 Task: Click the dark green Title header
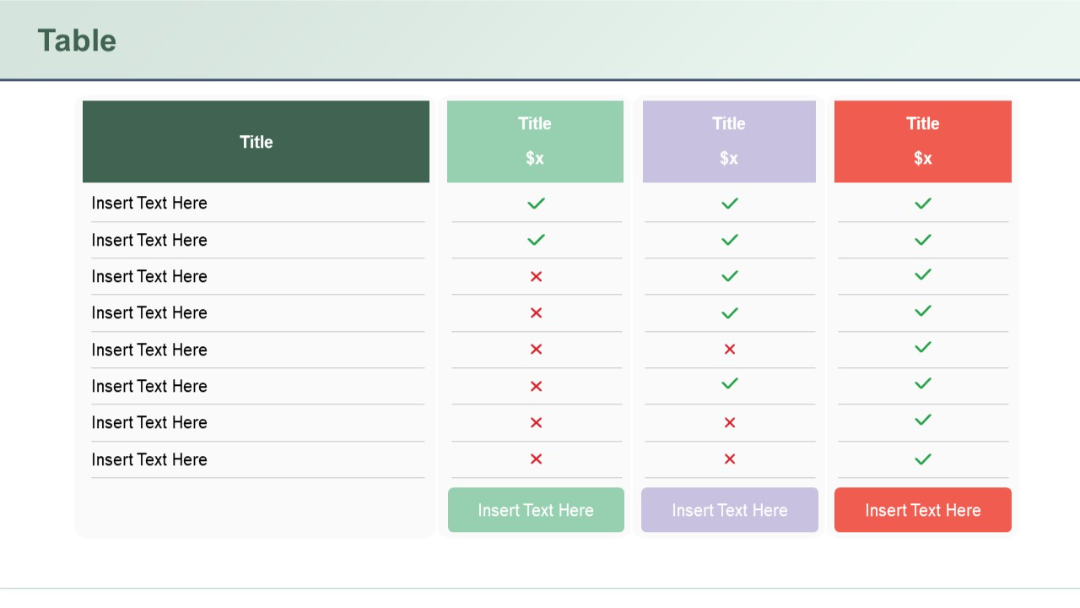256,141
